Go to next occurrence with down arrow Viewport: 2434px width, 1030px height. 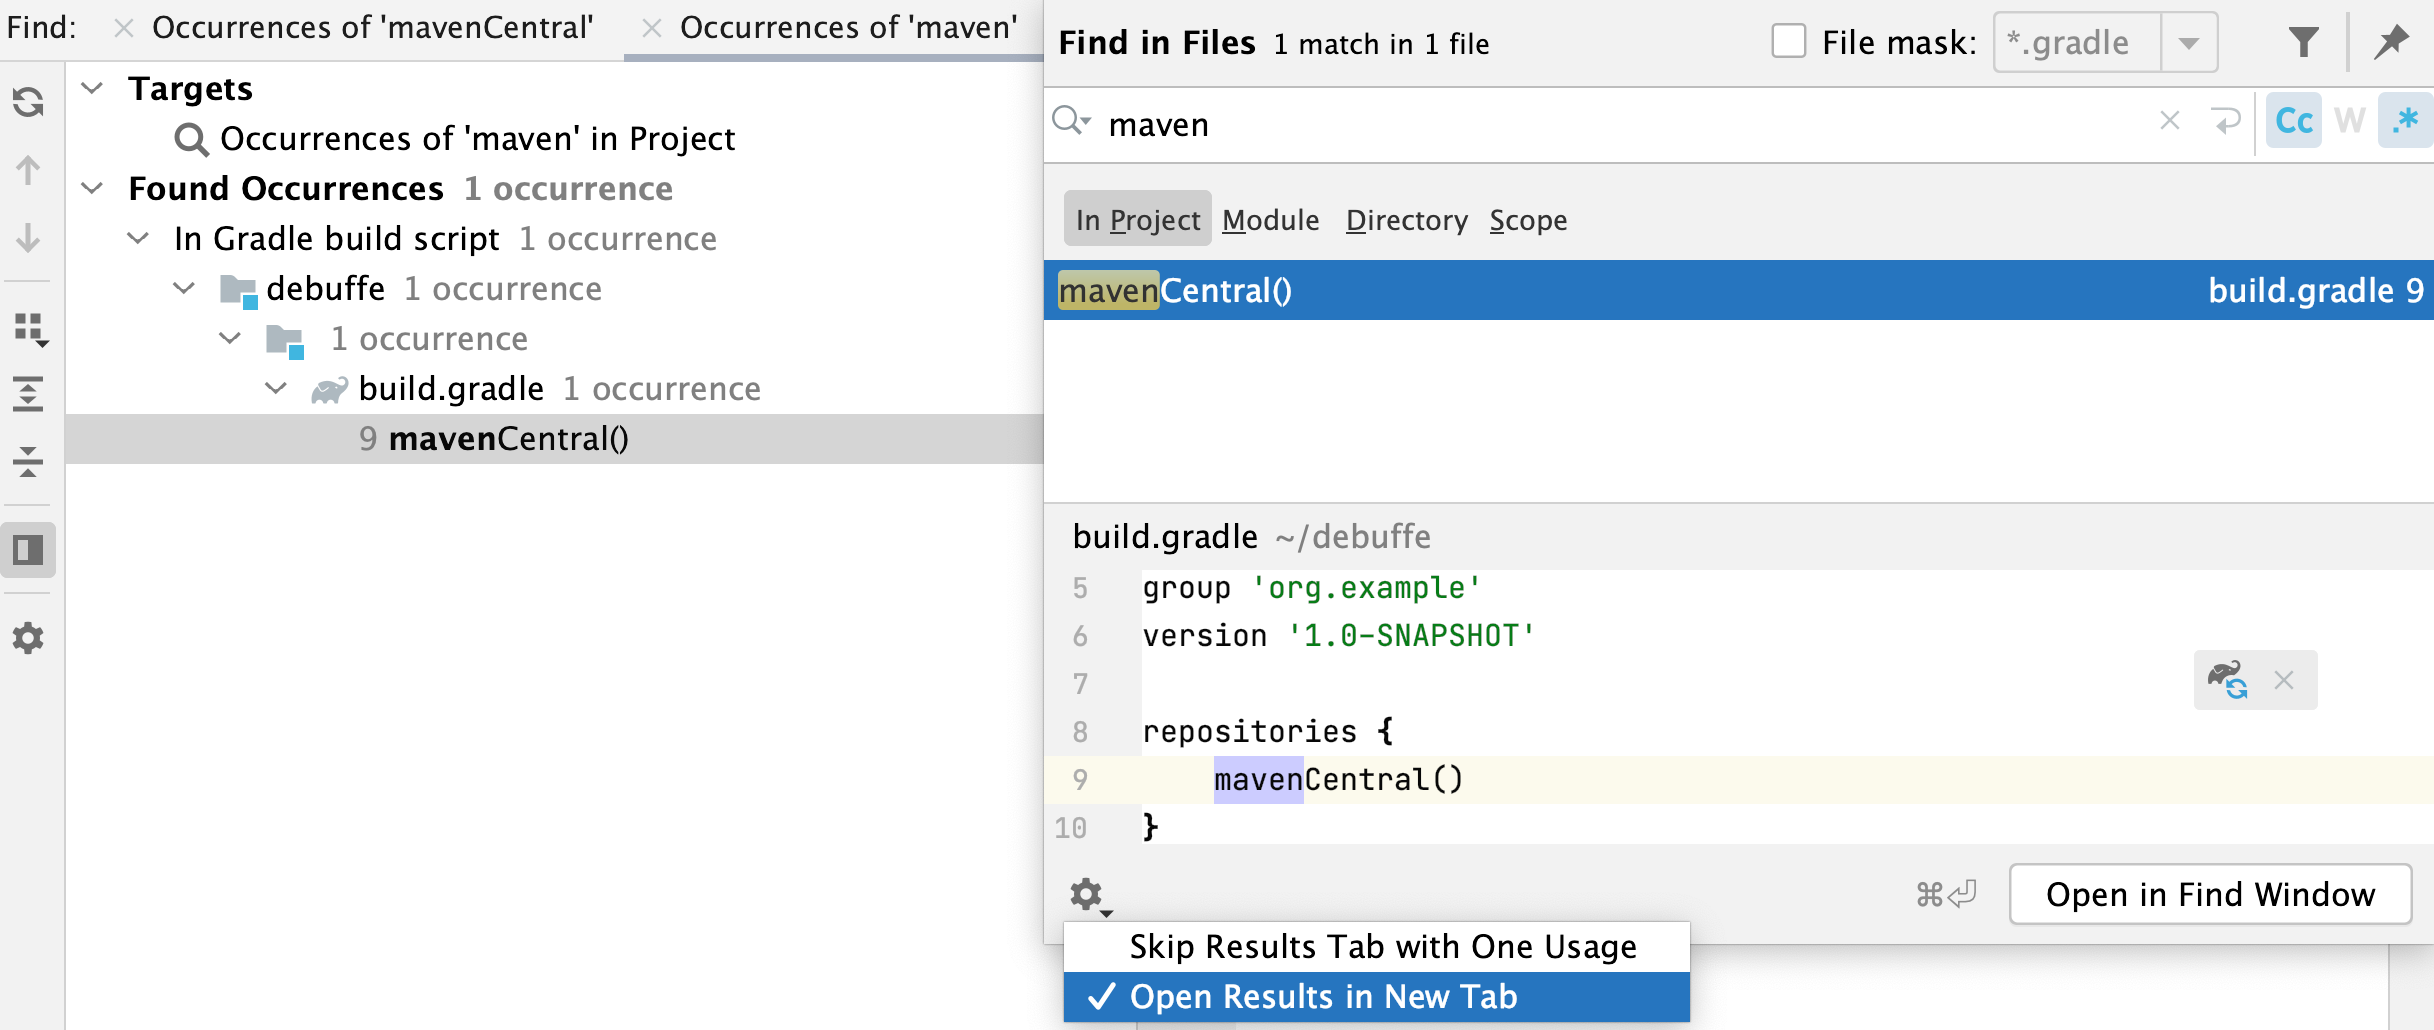[28, 238]
